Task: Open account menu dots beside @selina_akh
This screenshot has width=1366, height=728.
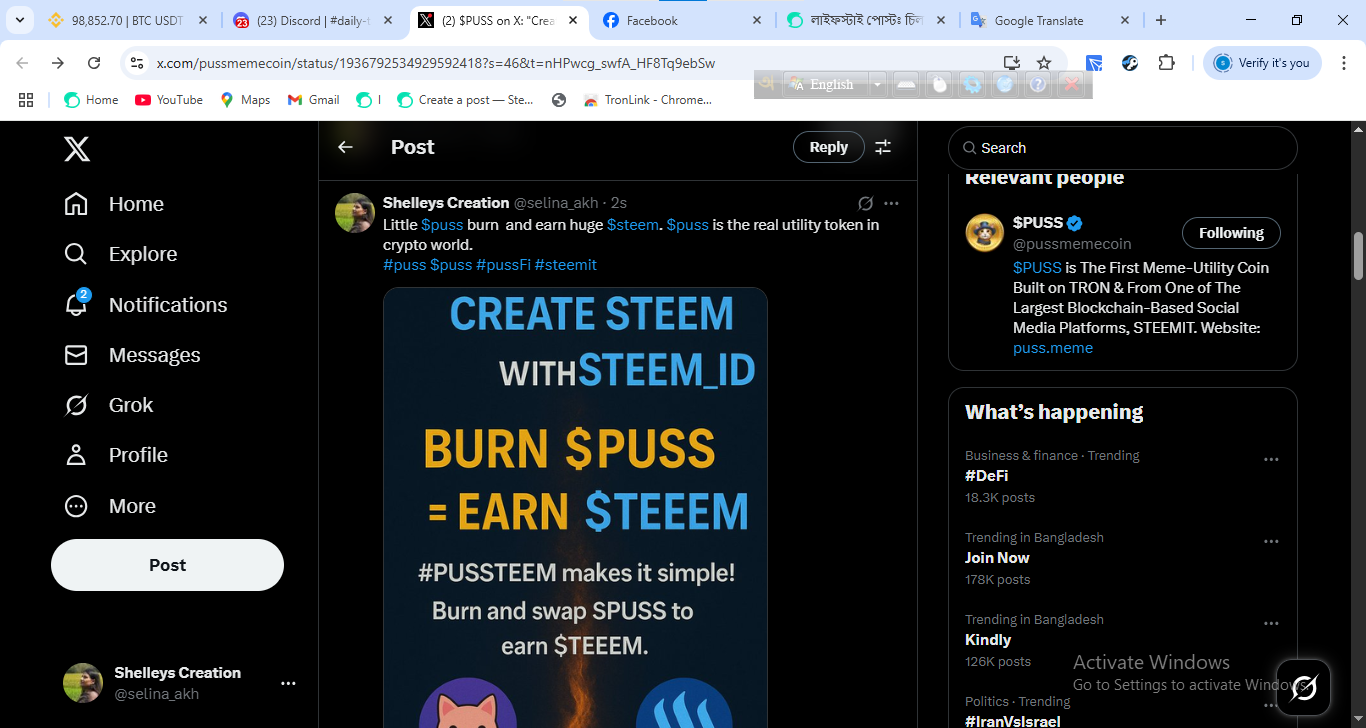Action: 288,683
